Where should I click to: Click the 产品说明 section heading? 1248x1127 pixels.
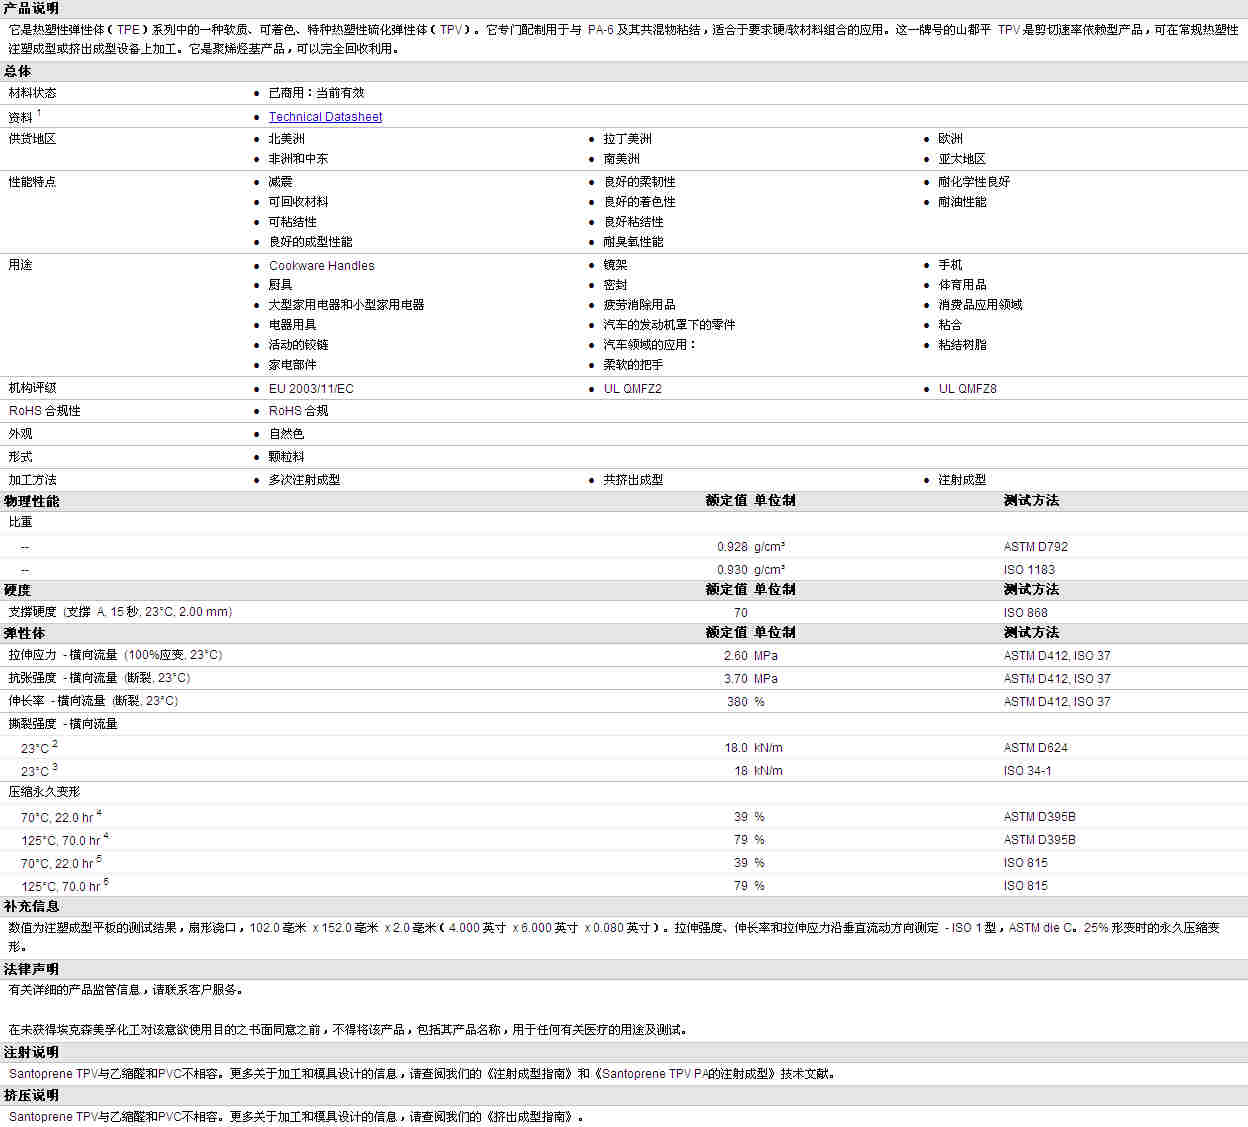tap(31, 9)
